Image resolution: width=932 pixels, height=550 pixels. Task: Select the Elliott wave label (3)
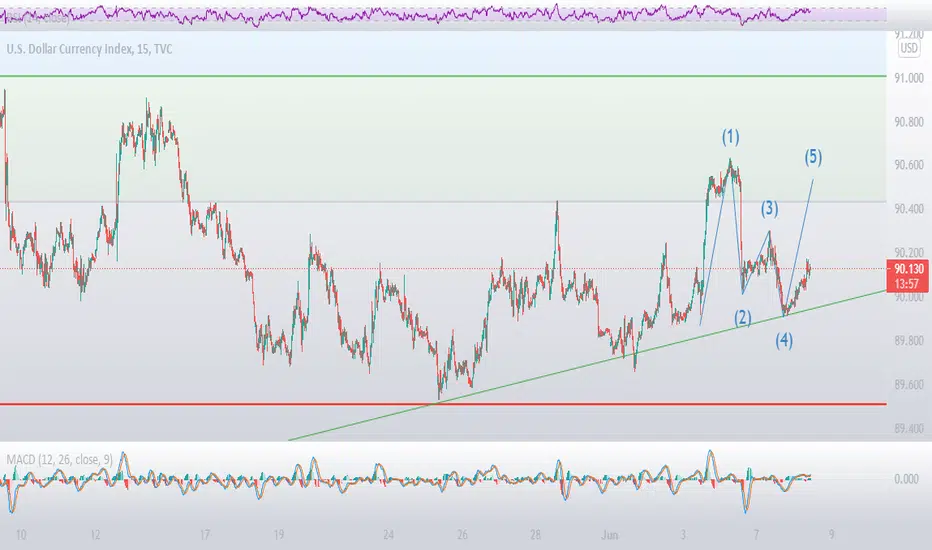coord(769,208)
